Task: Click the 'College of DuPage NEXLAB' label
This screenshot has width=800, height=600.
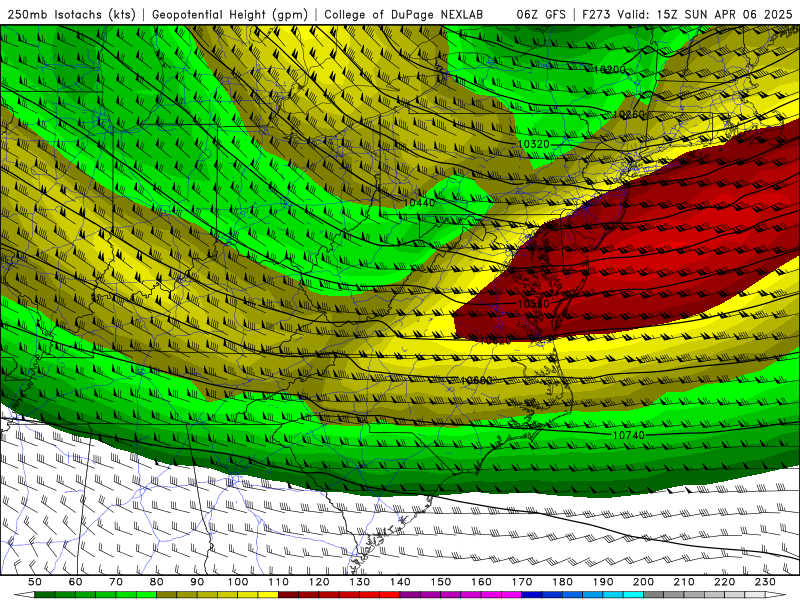Action: point(403,14)
